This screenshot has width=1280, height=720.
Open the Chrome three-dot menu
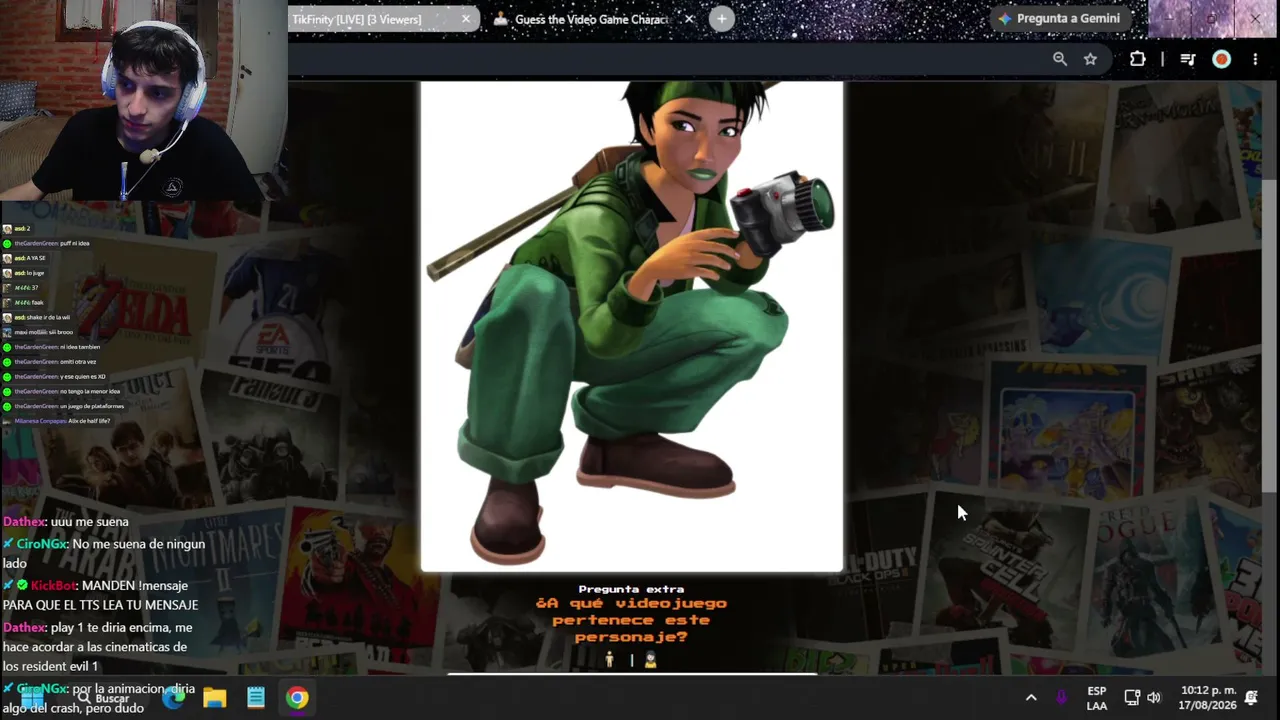pos(1255,59)
